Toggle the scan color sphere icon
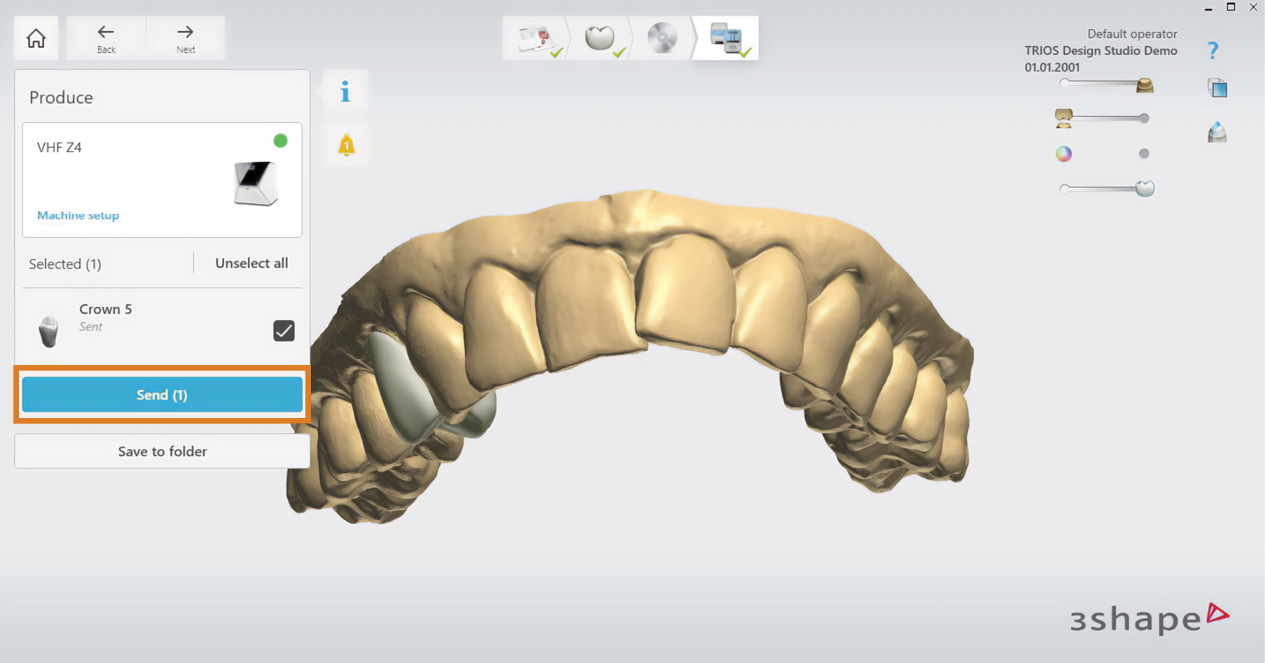1265x663 pixels. (x=1064, y=154)
